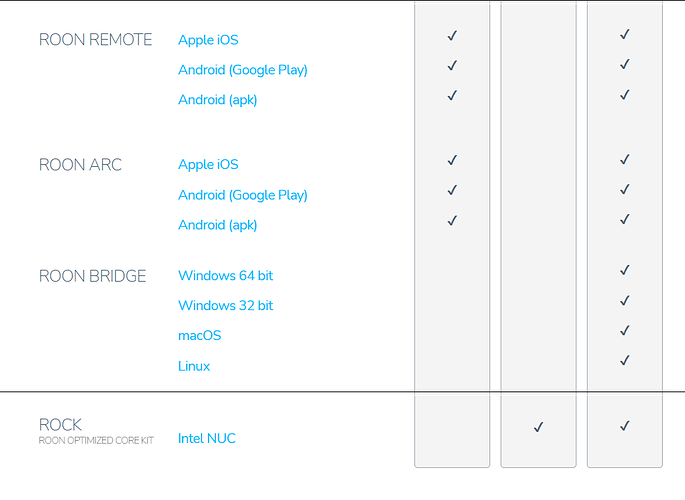Click last-column checkmark for Bridge macOS
685x500 pixels.
tap(625, 330)
